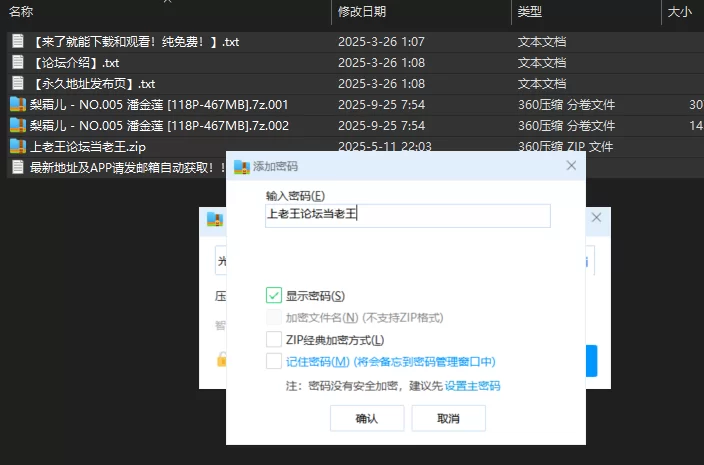Click the text file icon of 论坛介绍.txt

[x=17, y=63]
